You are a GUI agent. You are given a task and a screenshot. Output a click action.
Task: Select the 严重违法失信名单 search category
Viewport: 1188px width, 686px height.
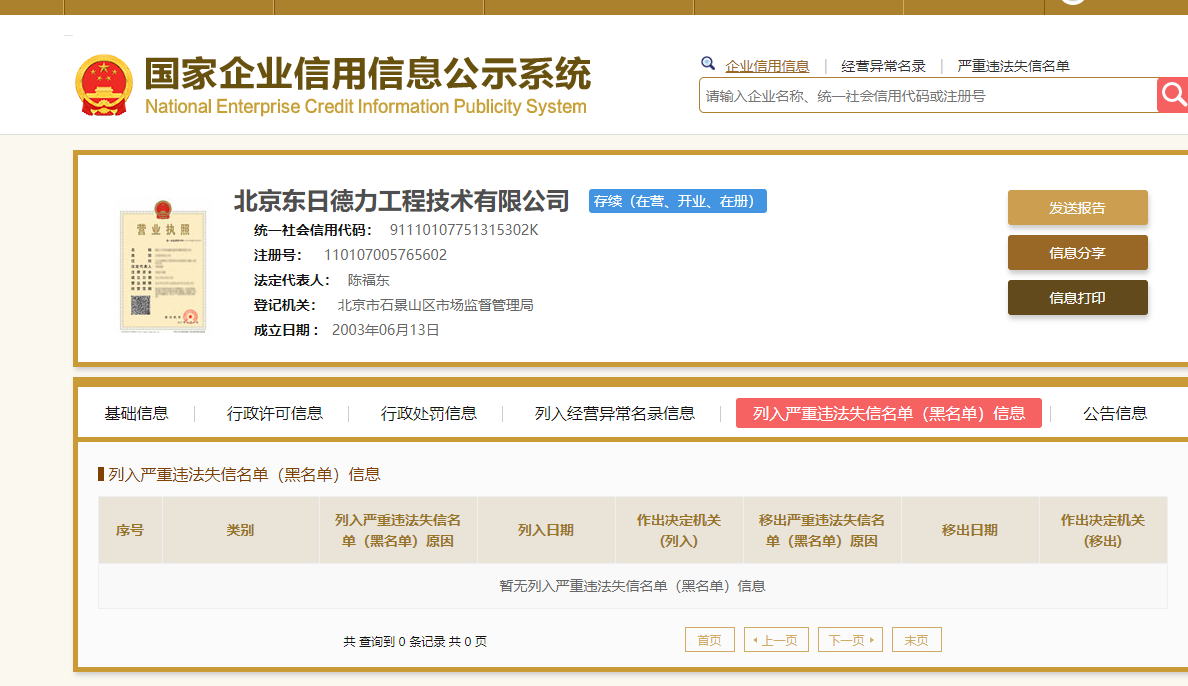pyautogui.click(x=1013, y=66)
